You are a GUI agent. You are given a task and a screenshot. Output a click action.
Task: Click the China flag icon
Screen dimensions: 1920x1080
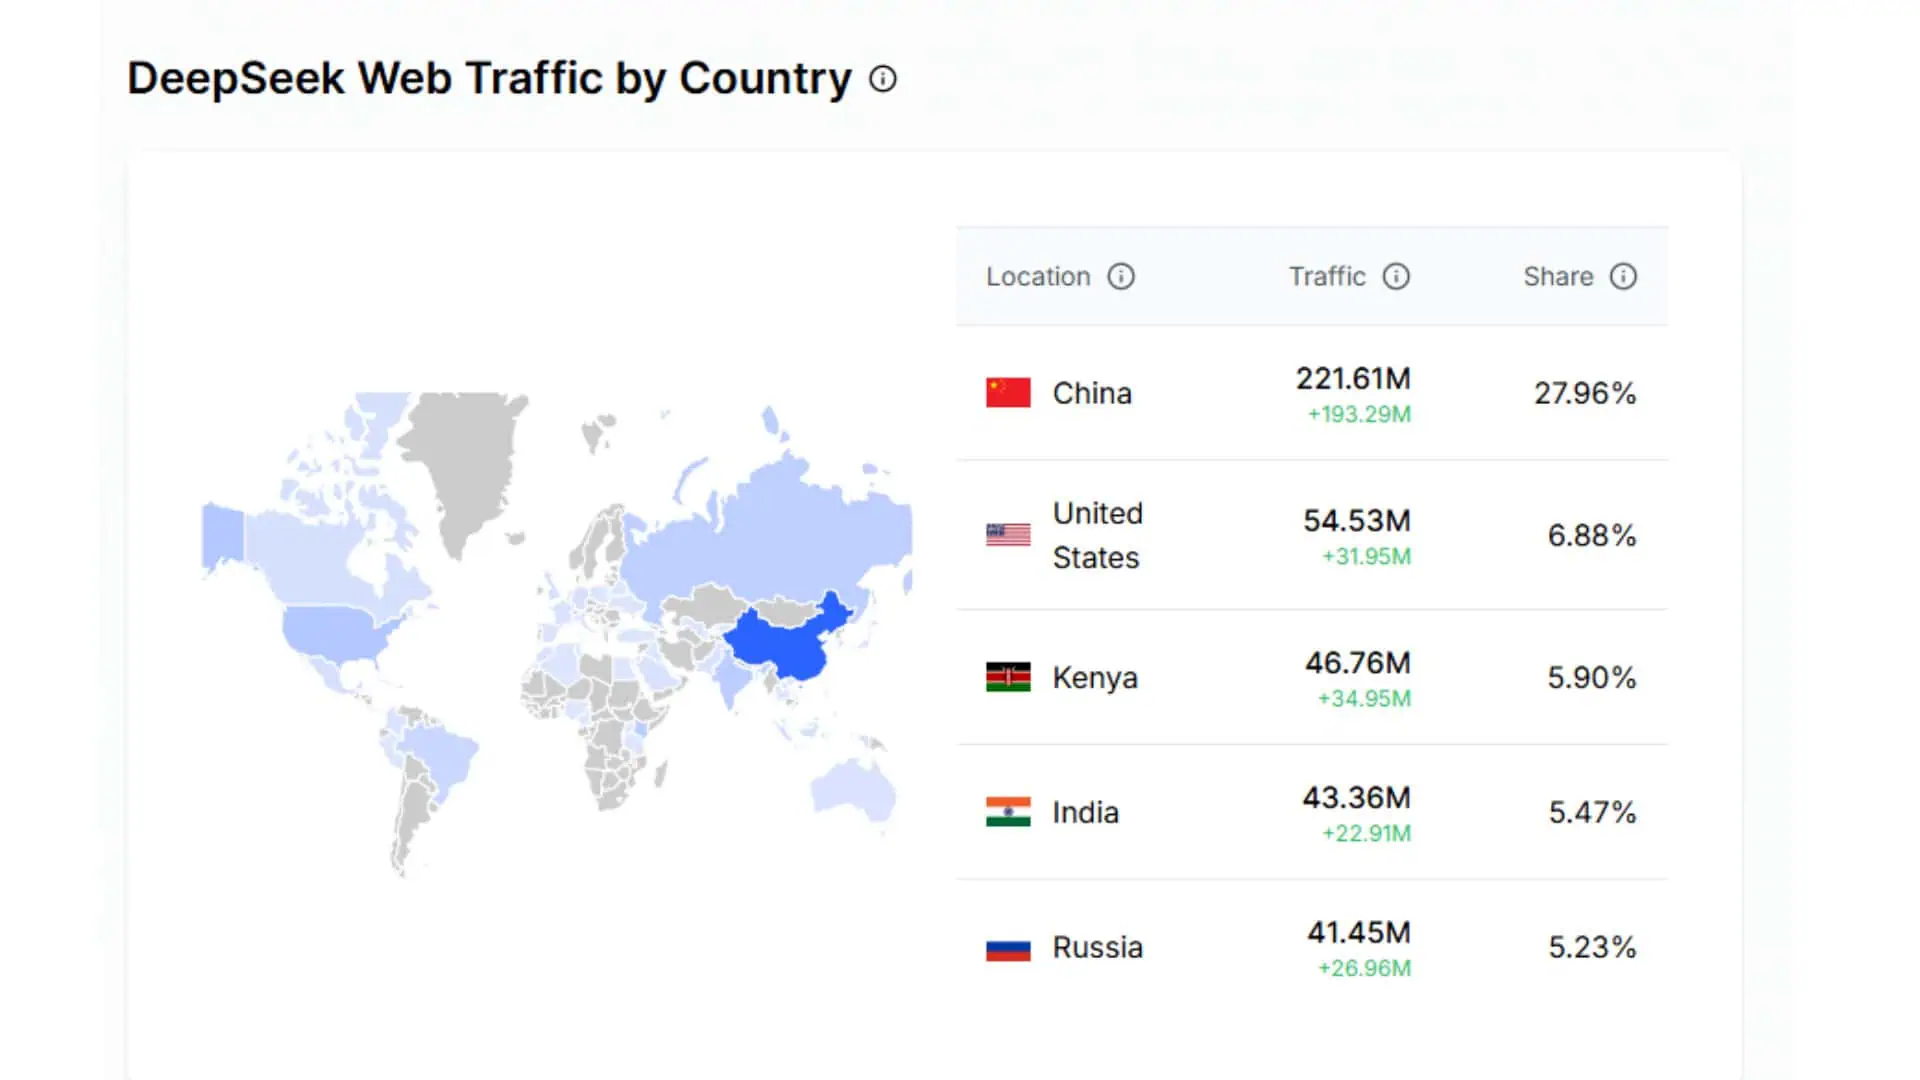pyautogui.click(x=1007, y=393)
